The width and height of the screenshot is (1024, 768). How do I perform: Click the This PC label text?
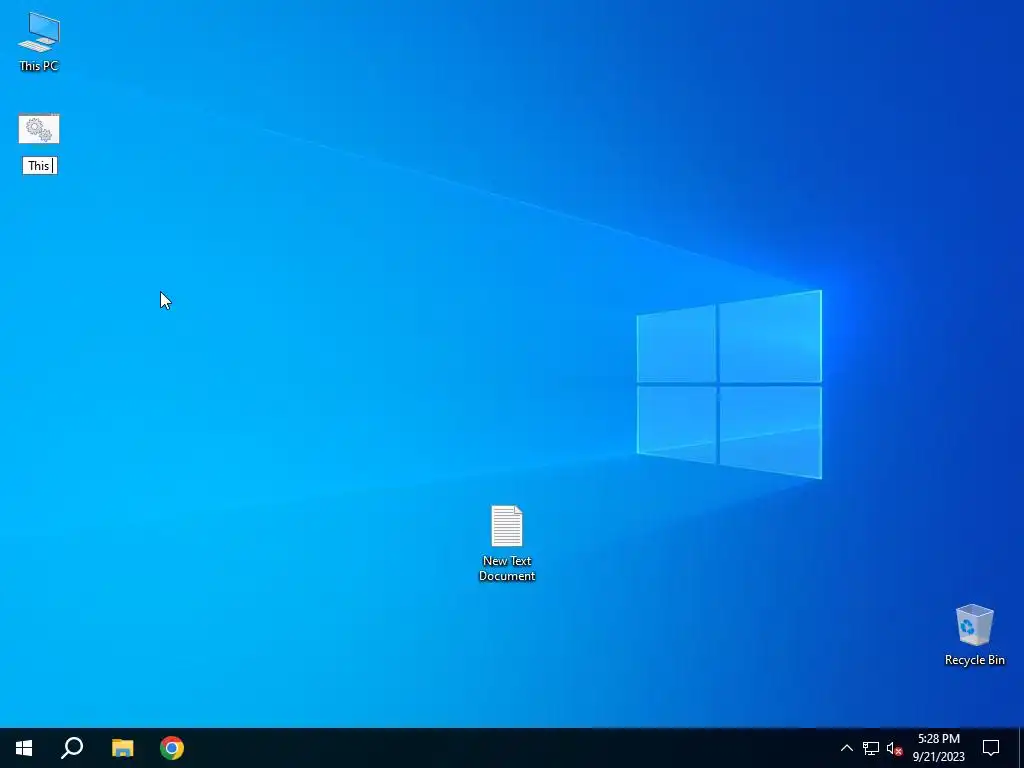[39, 66]
